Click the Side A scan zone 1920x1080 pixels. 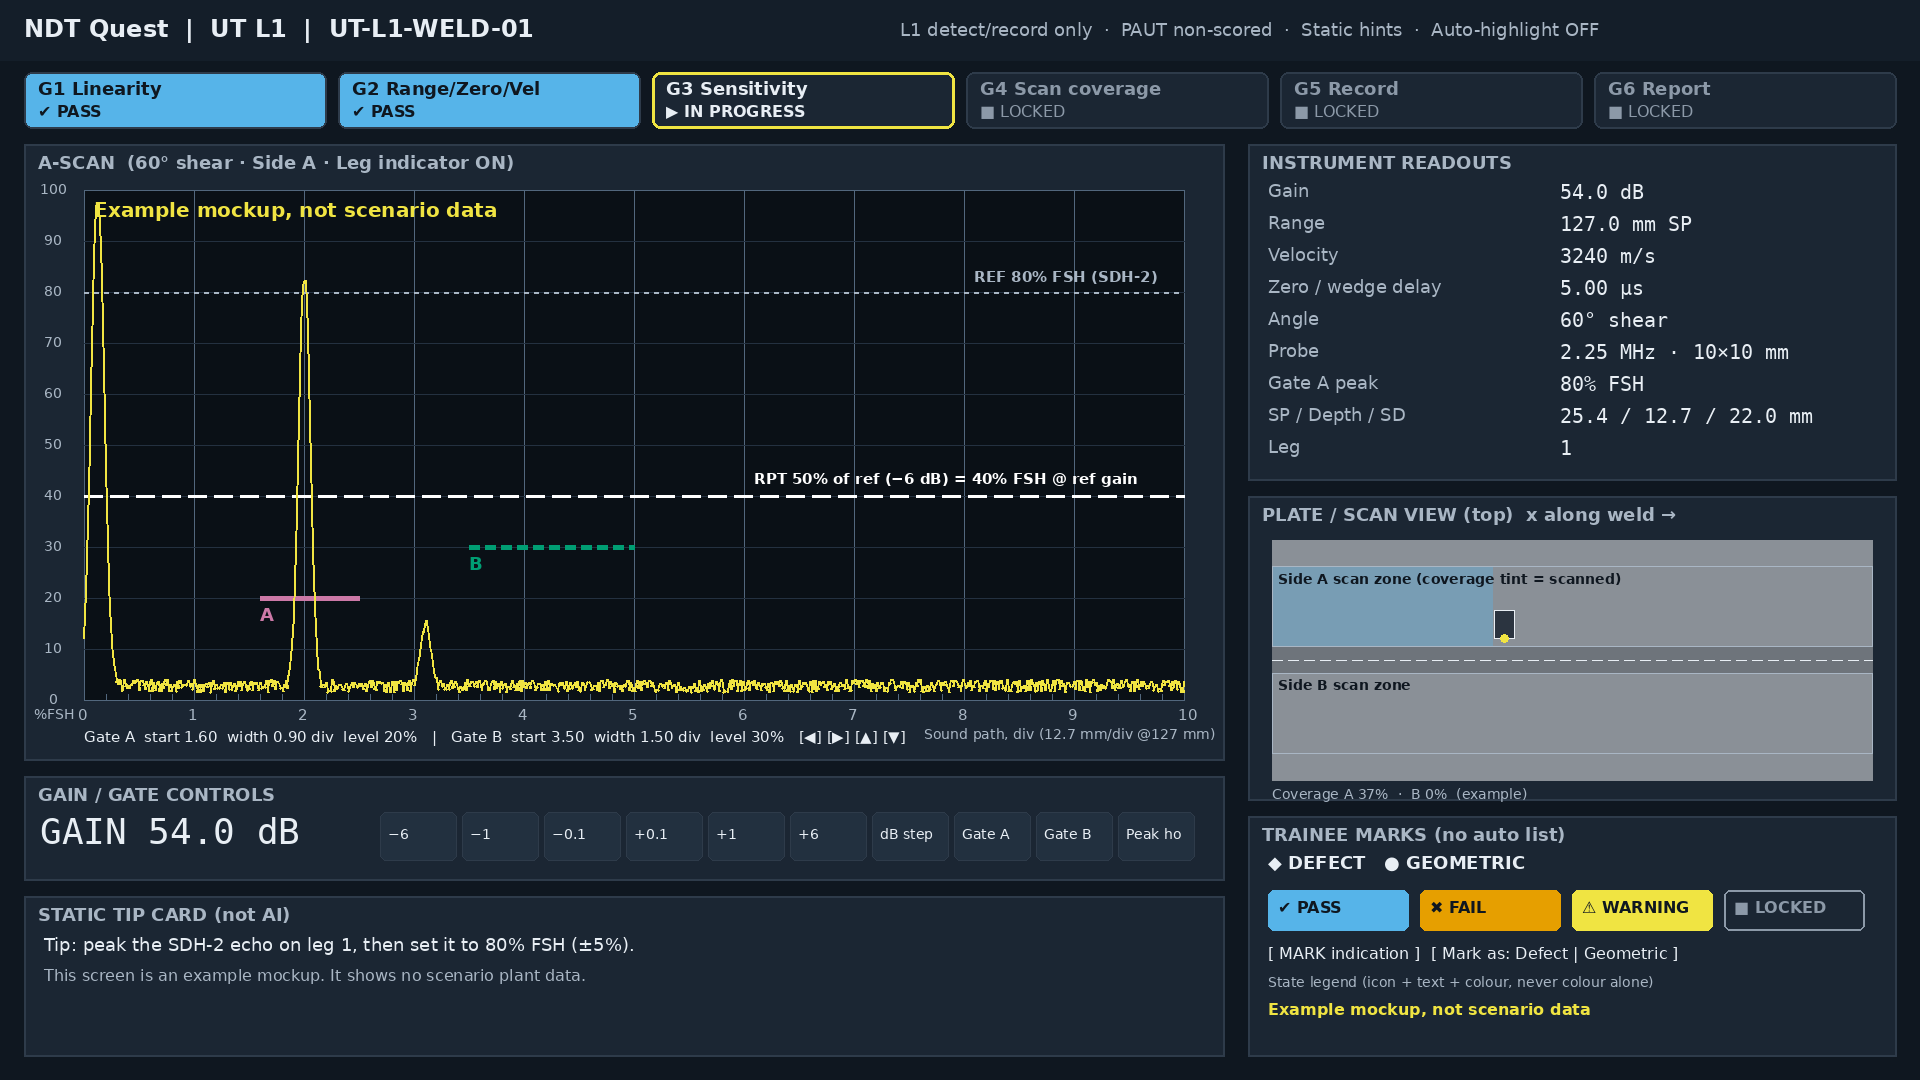[x=1572, y=607]
